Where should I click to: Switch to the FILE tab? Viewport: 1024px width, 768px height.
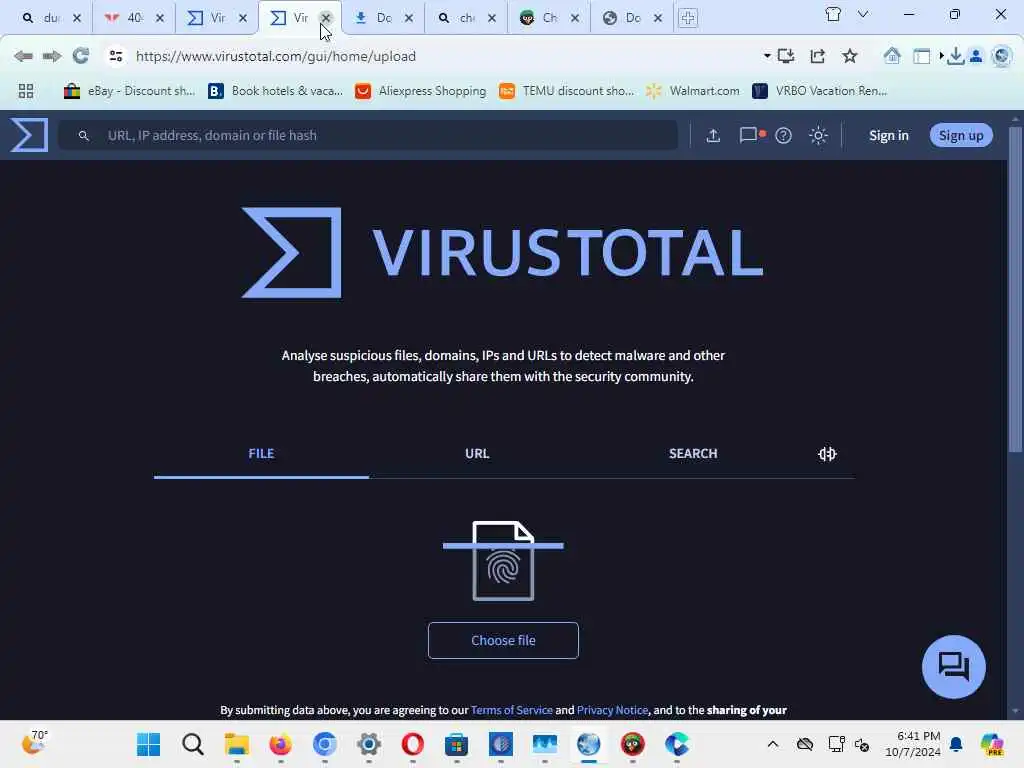click(261, 454)
